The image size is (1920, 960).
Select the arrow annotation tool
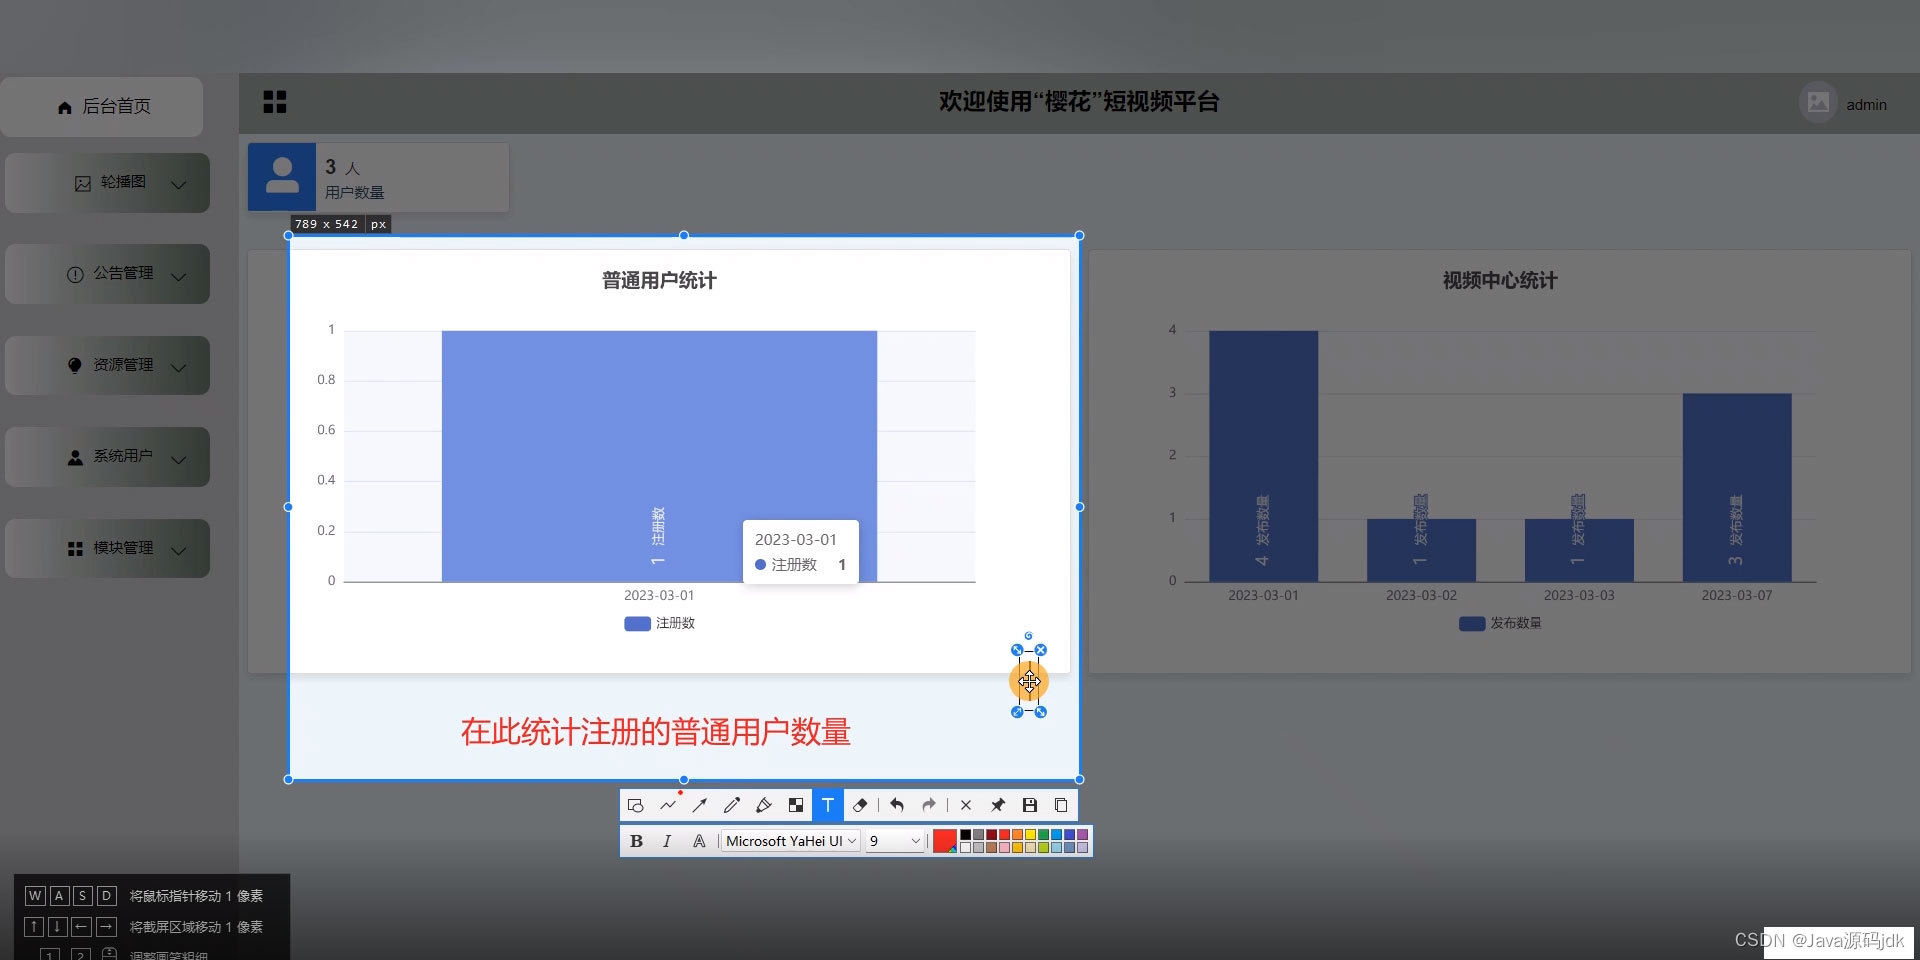click(x=700, y=805)
